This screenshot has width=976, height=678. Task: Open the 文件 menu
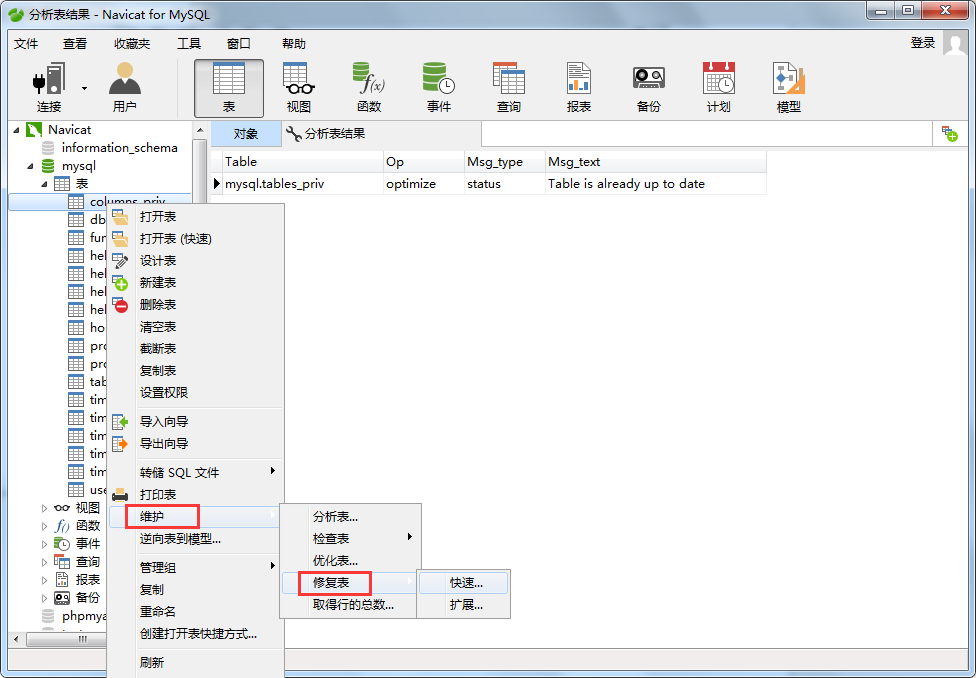26,44
